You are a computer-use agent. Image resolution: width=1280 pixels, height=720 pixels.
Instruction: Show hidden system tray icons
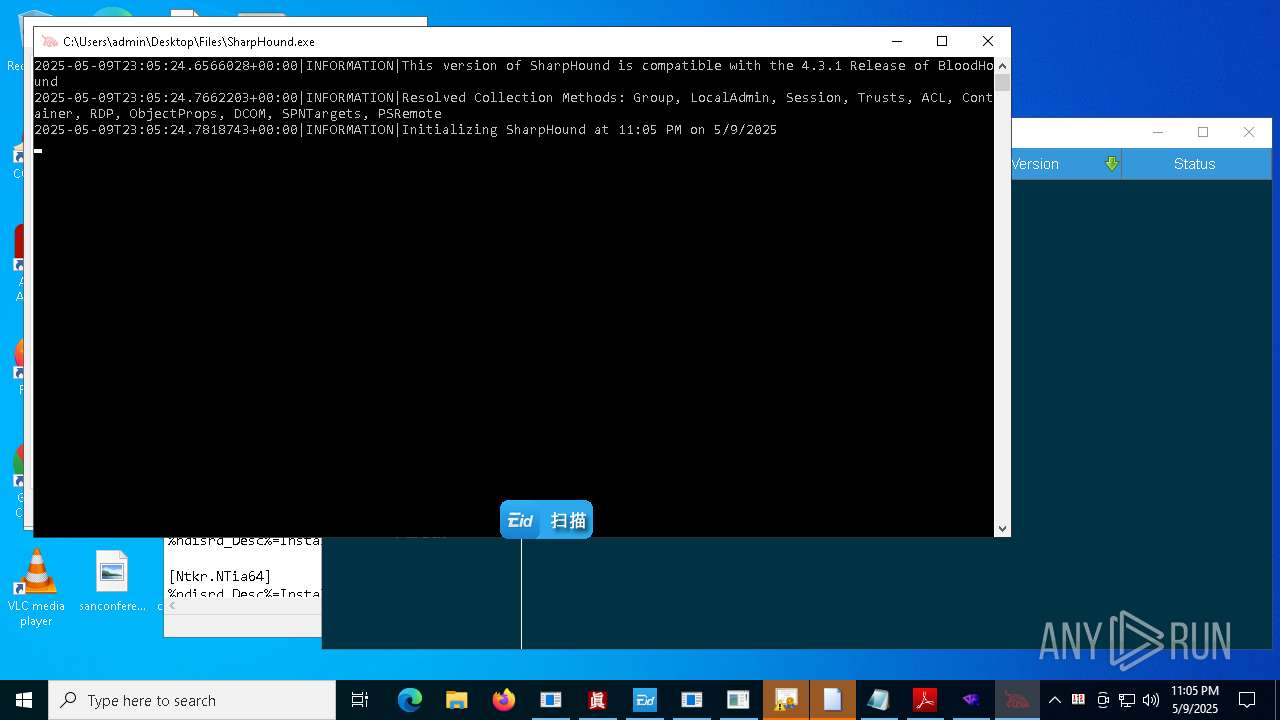(1054, 700)
